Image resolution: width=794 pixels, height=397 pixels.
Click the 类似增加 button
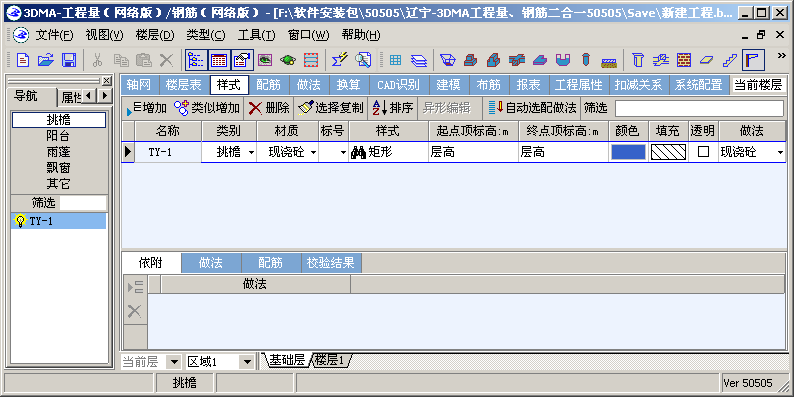[207, 108]
